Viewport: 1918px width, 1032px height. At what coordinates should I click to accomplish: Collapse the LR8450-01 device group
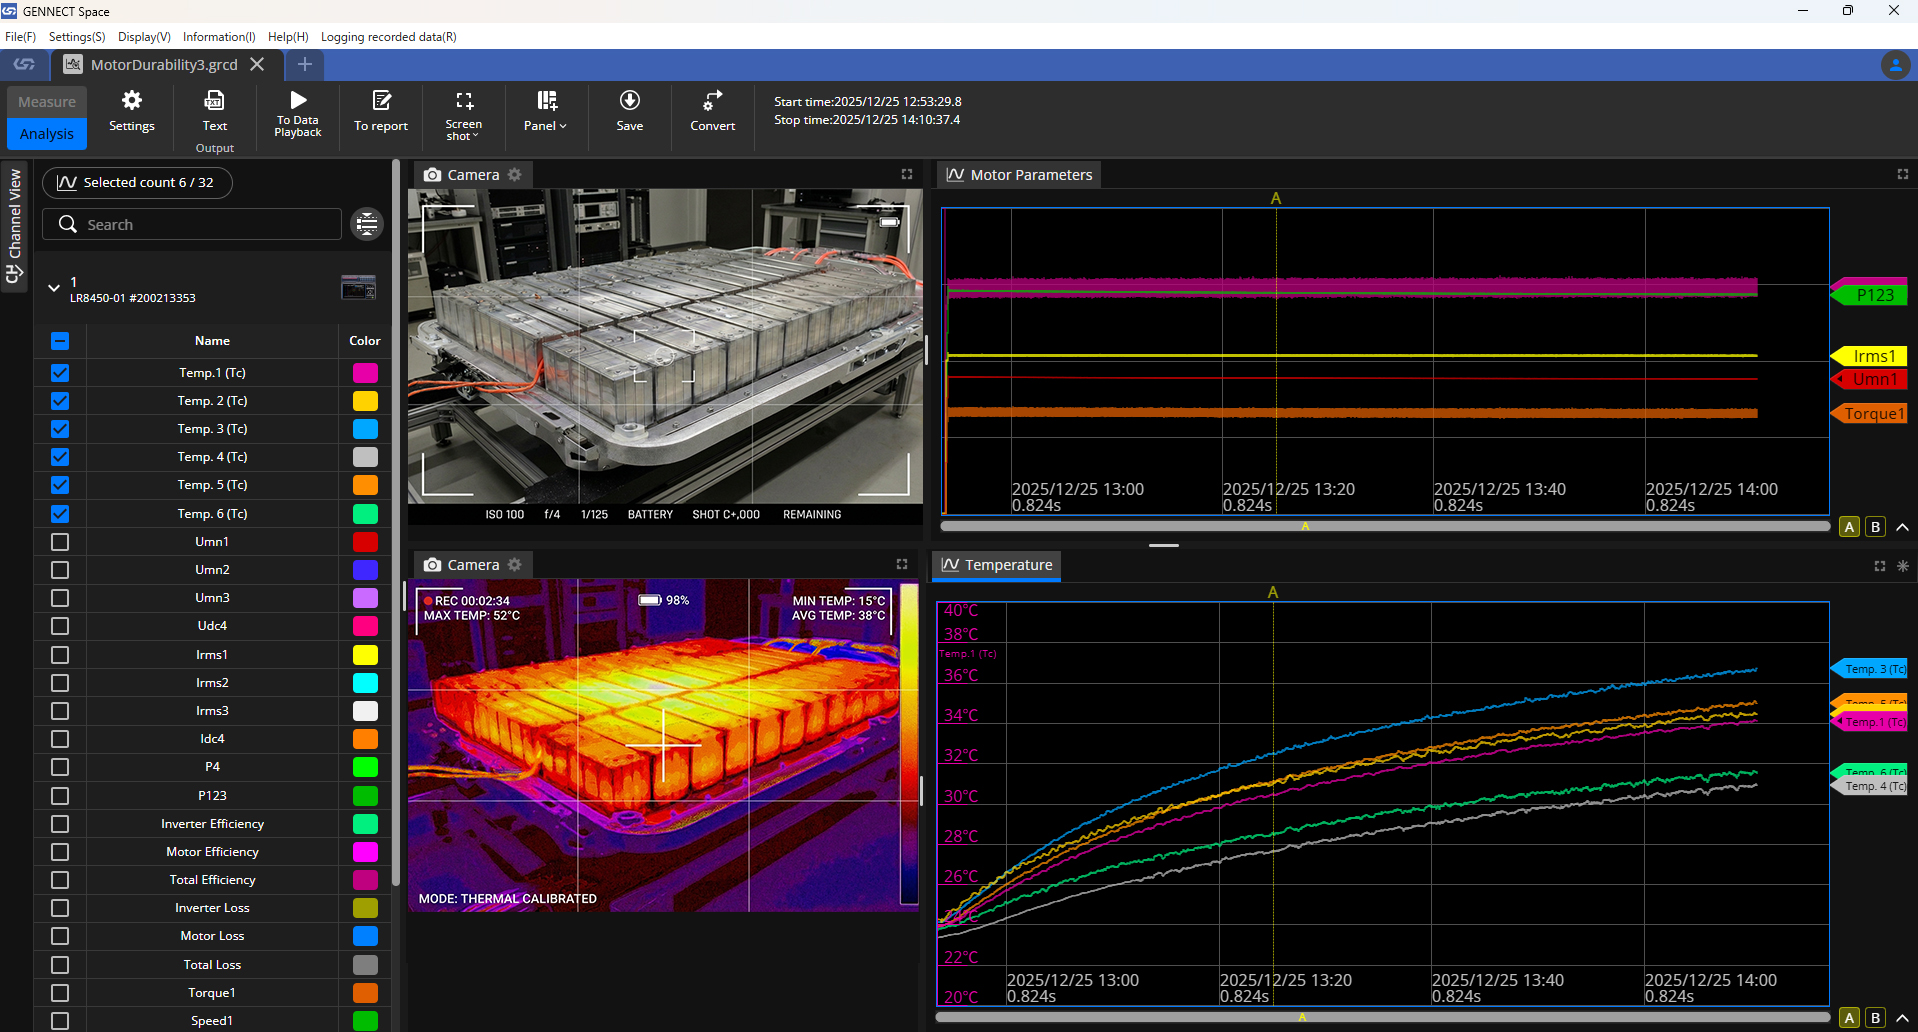(54, 288)
